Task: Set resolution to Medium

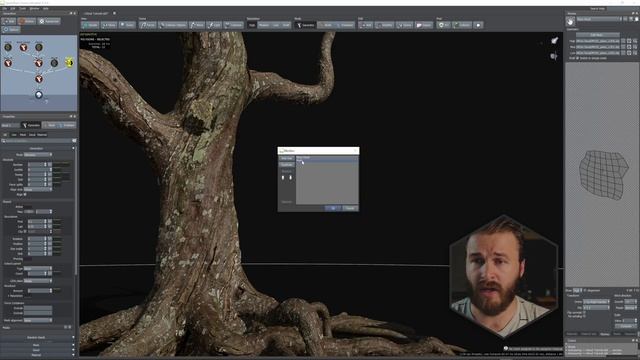Action: click(x=264, y=25)
